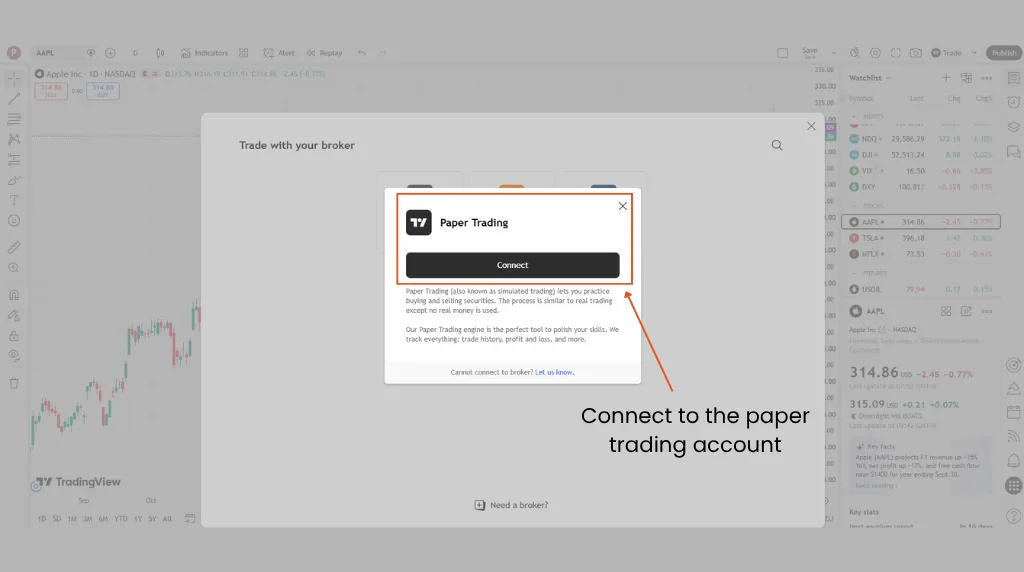Open the quick search icon in the toolbar

pos(855,53)
